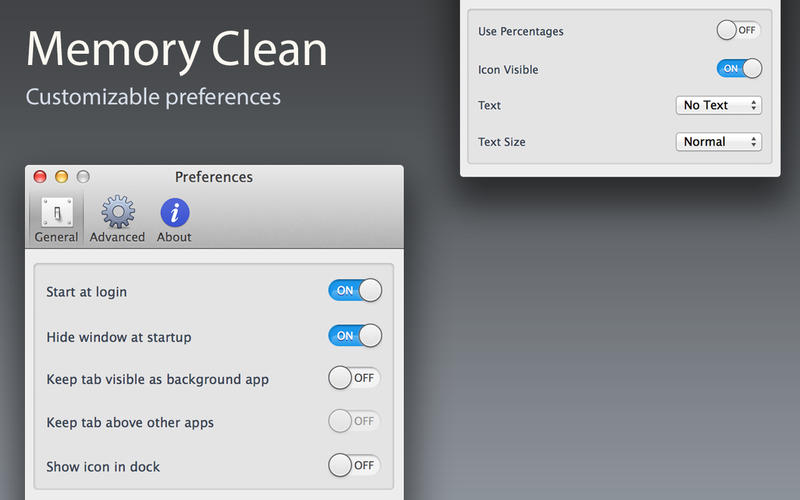Switch to the Advanced tab label
This screenshot has width=800, height=500.
point(117,237)
